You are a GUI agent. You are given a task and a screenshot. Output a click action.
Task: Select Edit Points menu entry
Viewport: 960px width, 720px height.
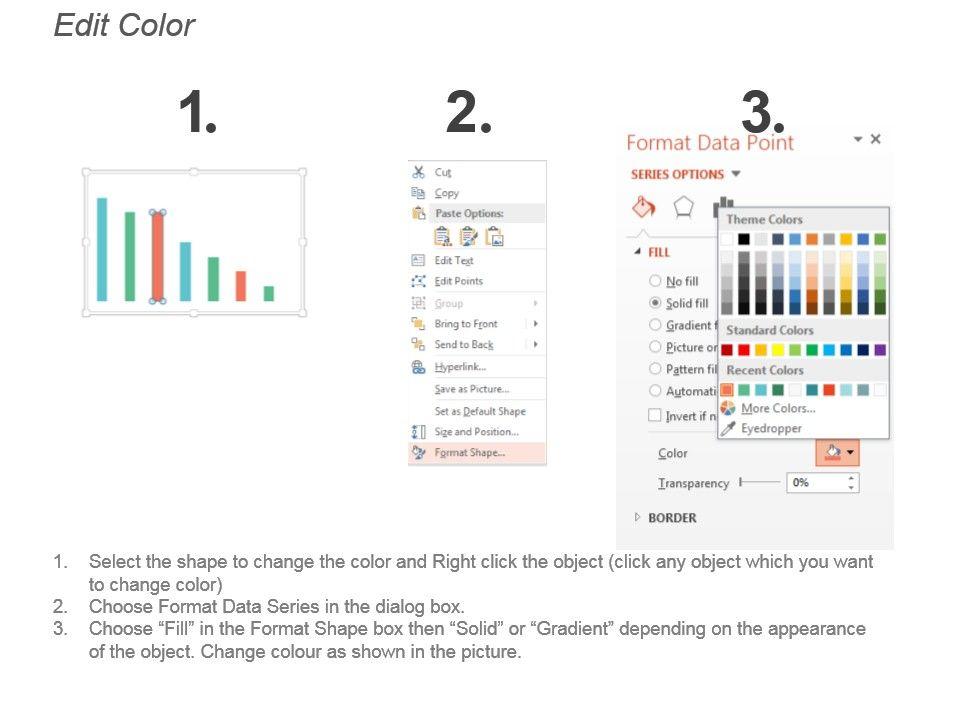pos(458,281)
